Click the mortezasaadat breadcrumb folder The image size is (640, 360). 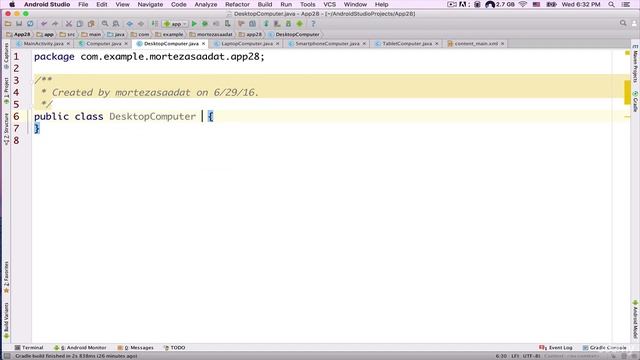[x=211, y=35]
